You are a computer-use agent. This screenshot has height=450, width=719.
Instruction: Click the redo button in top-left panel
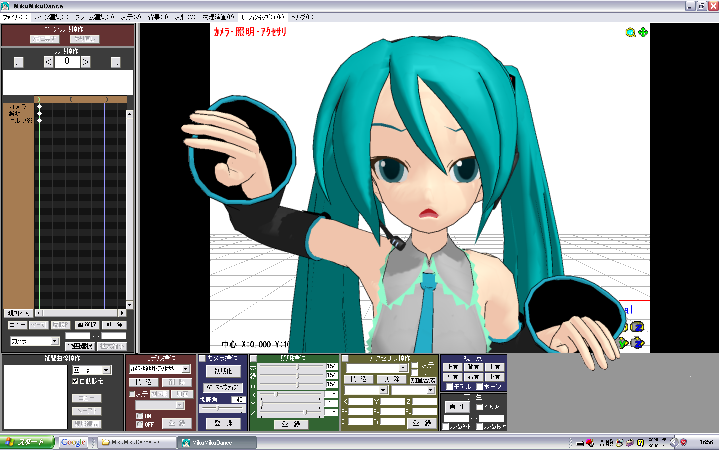tap(84, 39)
